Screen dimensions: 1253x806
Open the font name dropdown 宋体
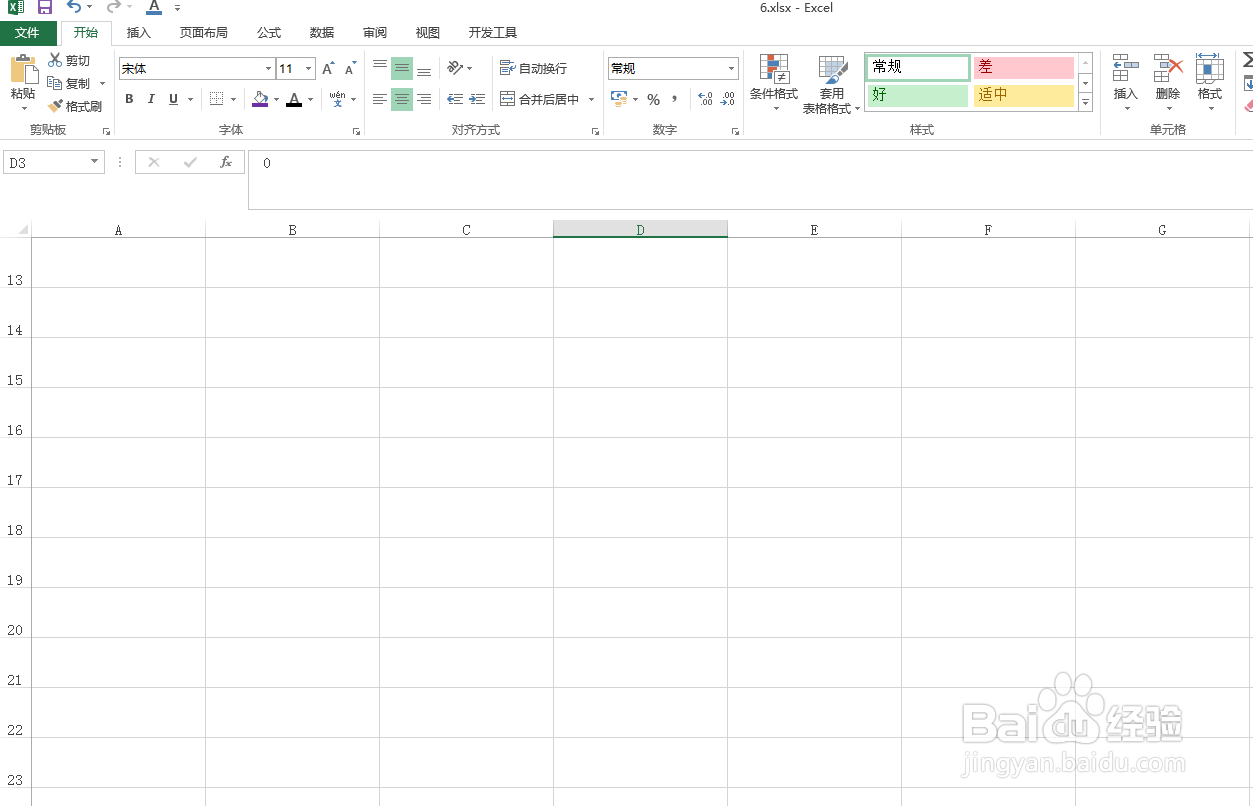click(268, 69)
